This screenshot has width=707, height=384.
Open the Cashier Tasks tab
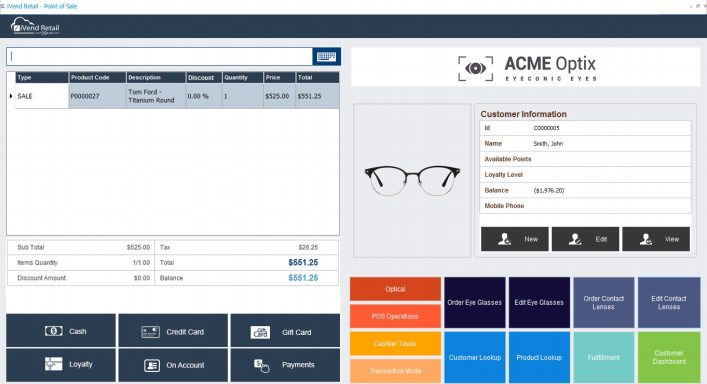[395, 343]
